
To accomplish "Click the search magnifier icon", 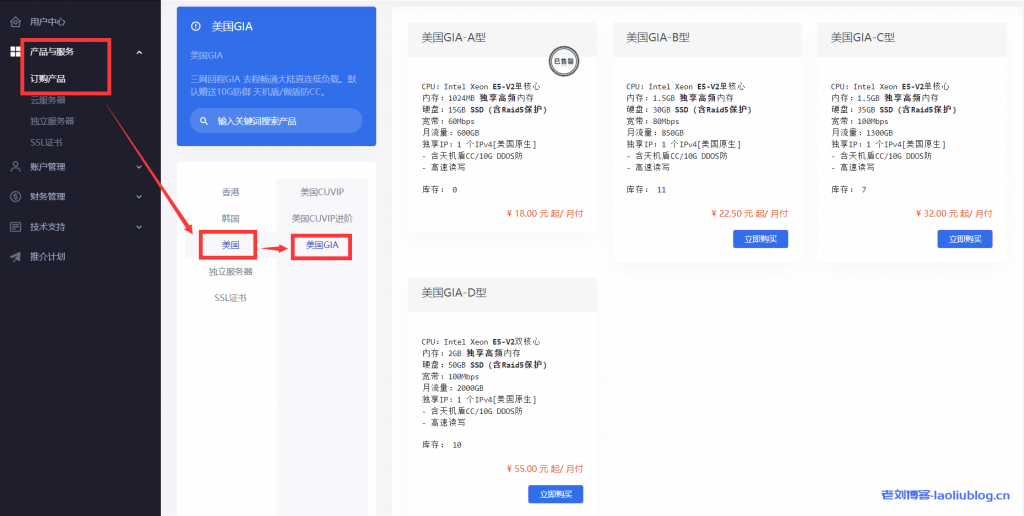I will 202,121.
